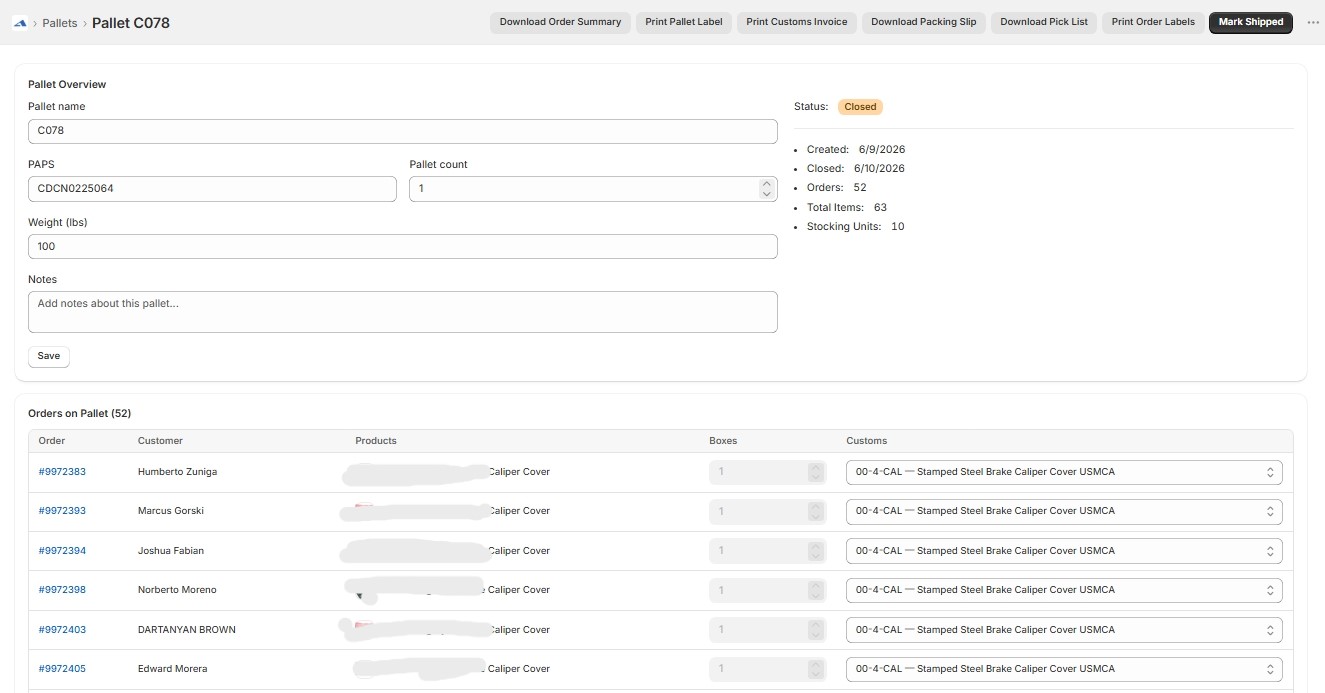The height and width of the screenshot is (693, 1325).
Task: Open order #9972398 link
Action: click(x=62, y=590)
